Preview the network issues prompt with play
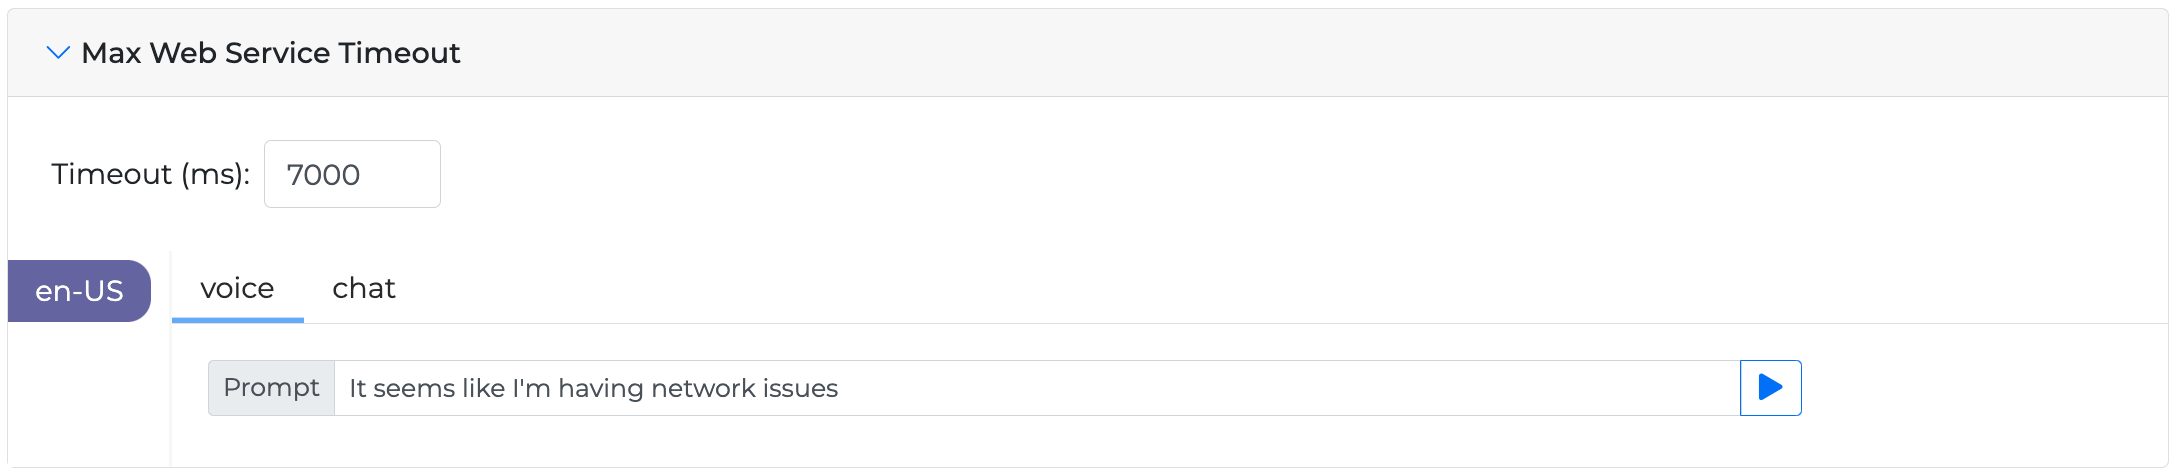This screenshot has height=476, width=2176. 1770,388
